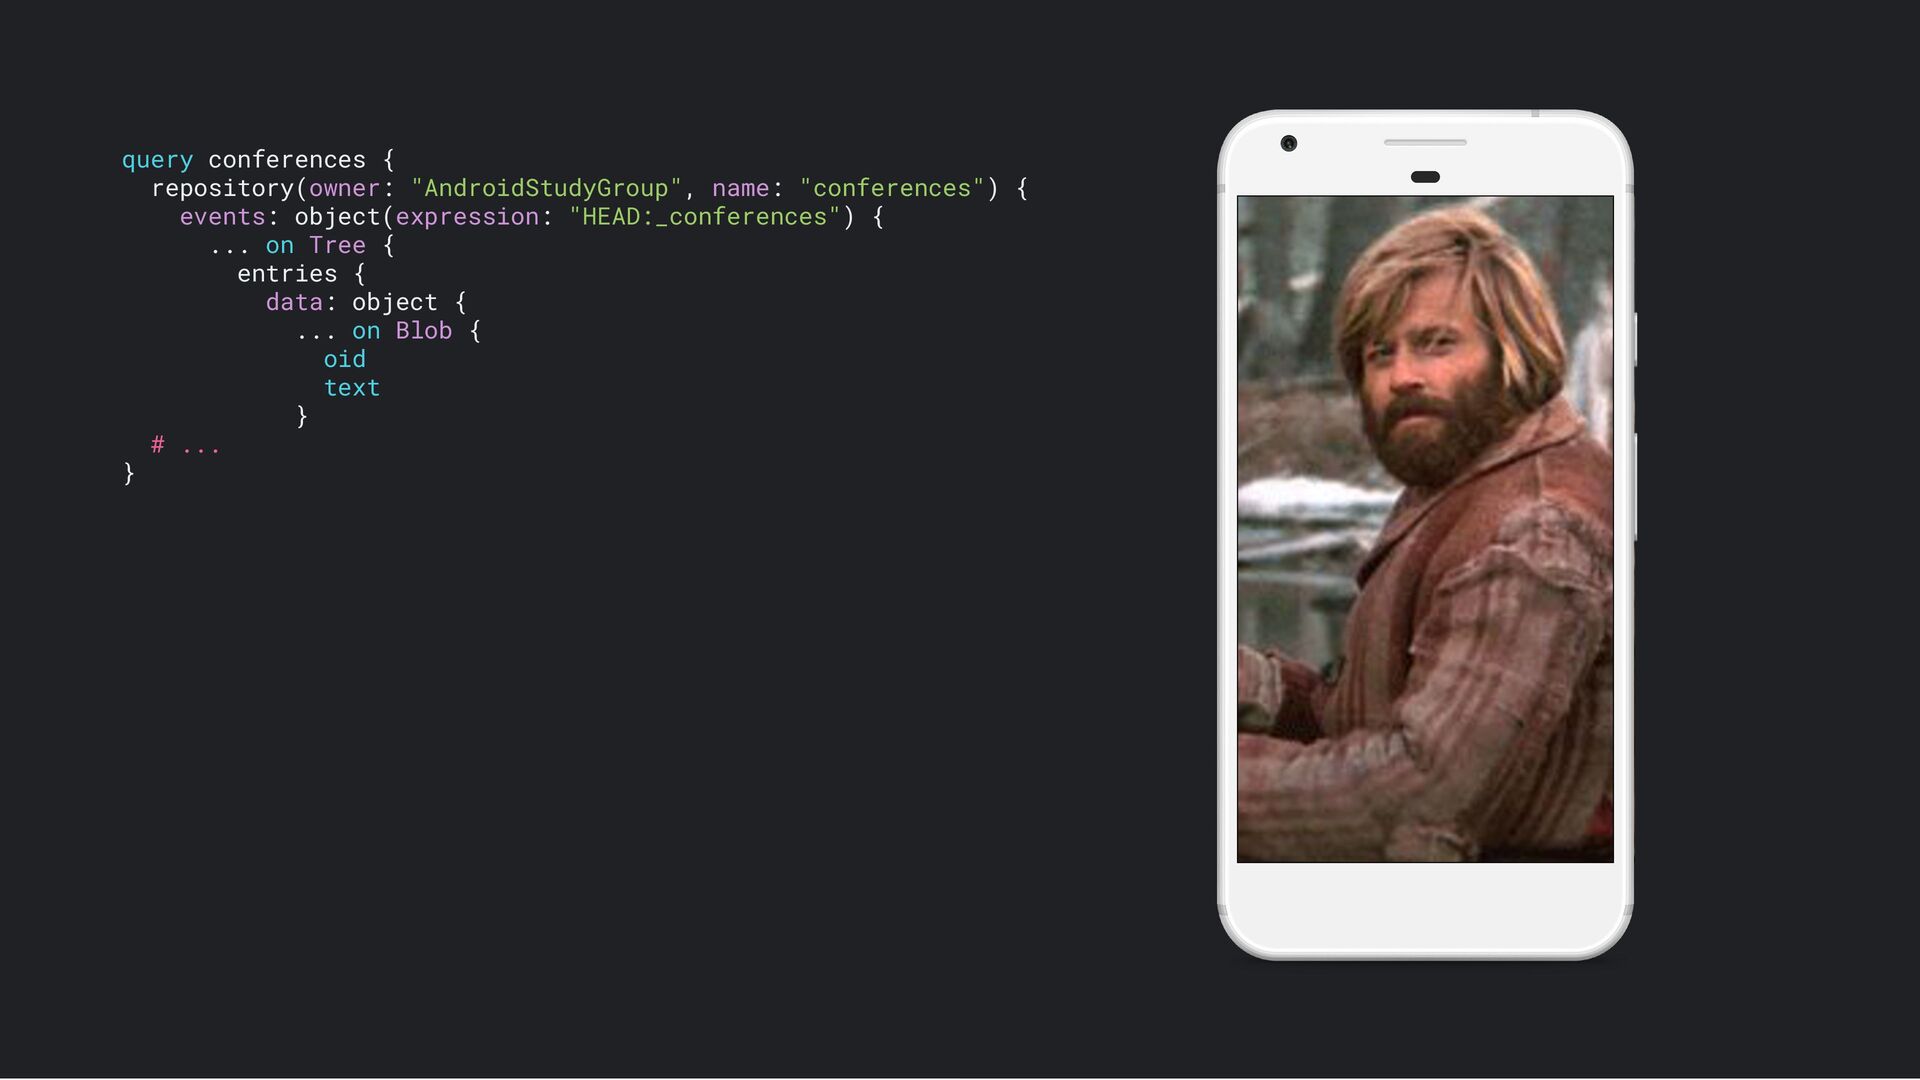Click the "conferences" name string value
The height and width of the screenshot is (1080, 1920).
(x=892, y=188)
